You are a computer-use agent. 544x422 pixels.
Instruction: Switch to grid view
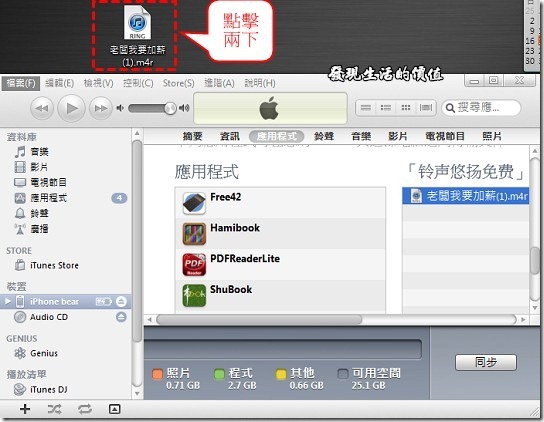(x=406, y=108)
